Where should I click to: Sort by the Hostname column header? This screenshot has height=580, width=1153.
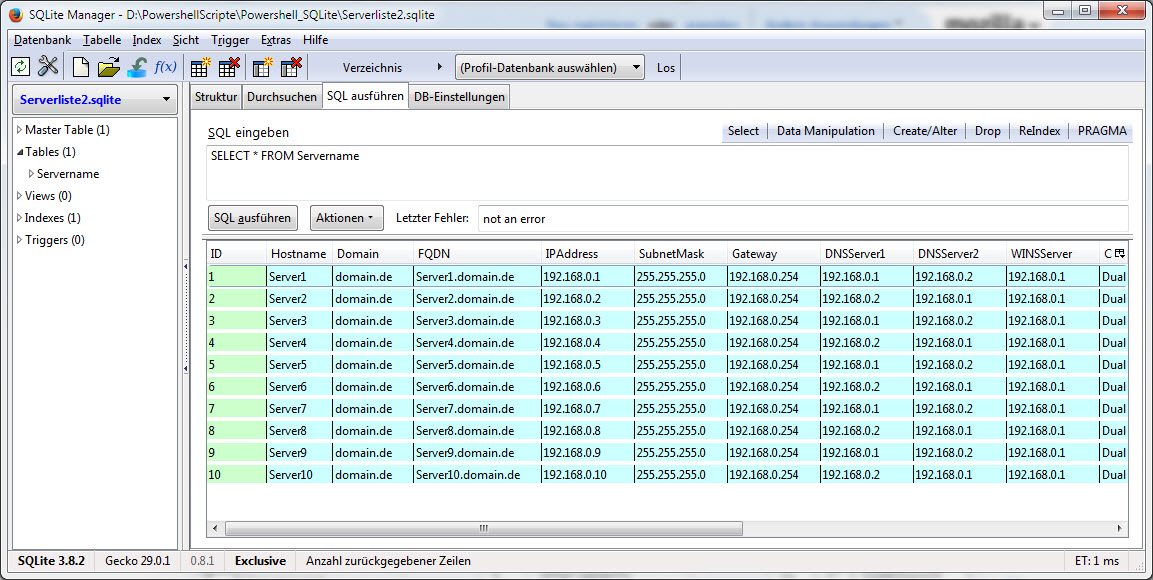tap(299, 254)
